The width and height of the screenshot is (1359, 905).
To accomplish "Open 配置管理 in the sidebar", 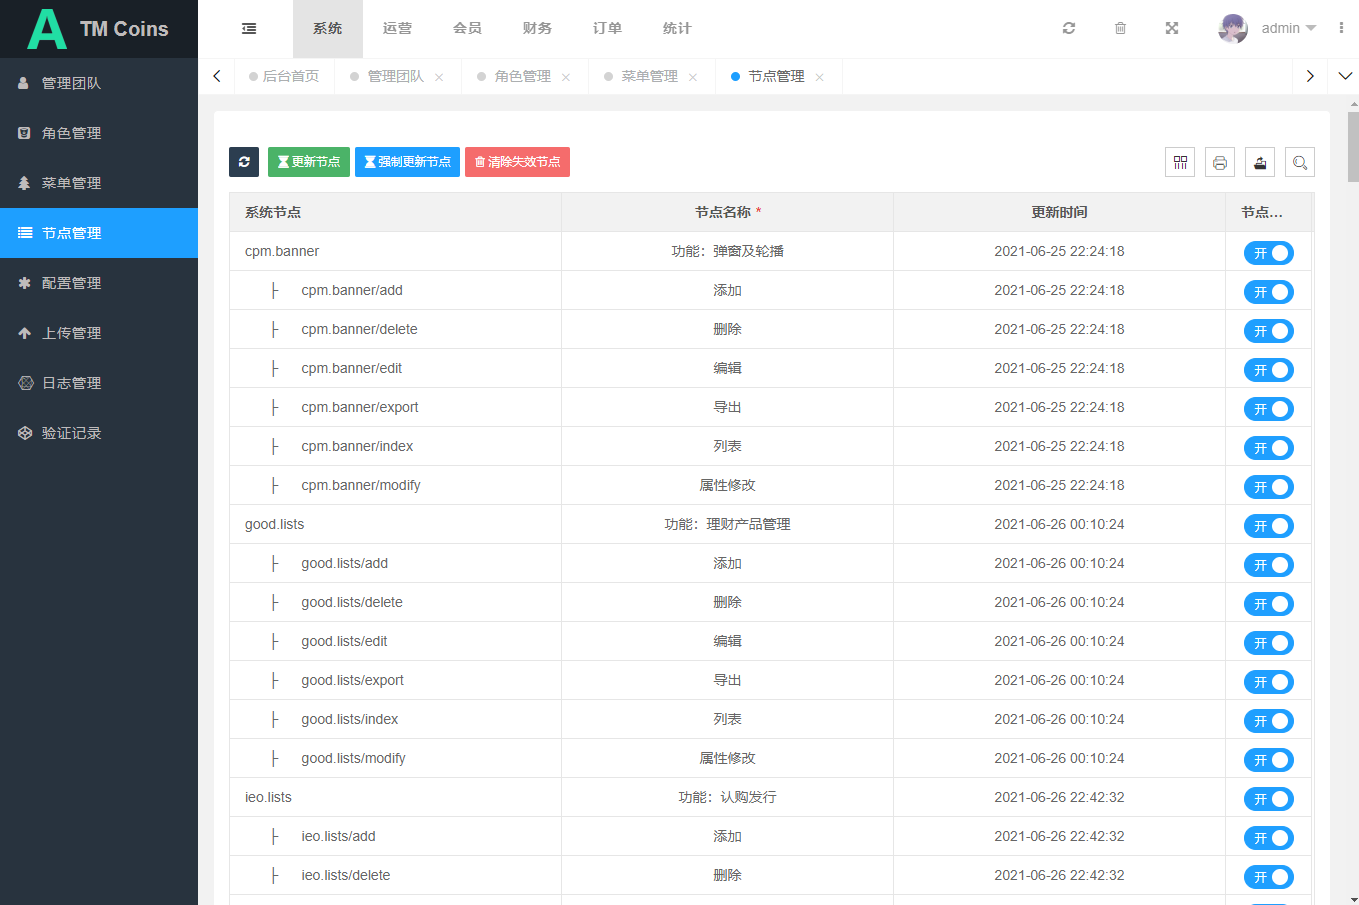I will tap(71, 283).
